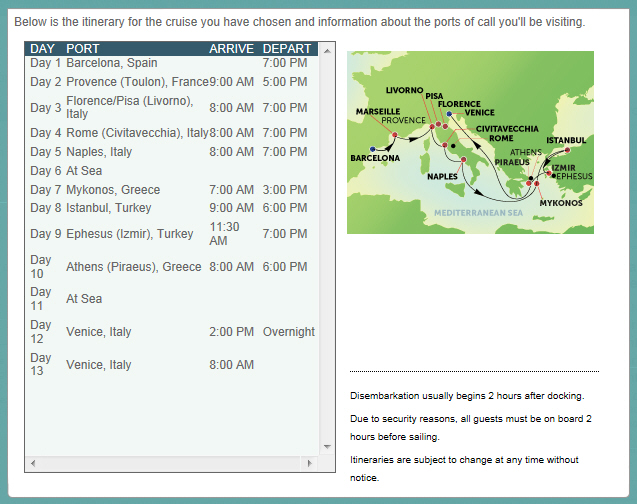Click the 'Overnight' departure cell
This screenshot has width=637, height=504.
click(288, 332)
